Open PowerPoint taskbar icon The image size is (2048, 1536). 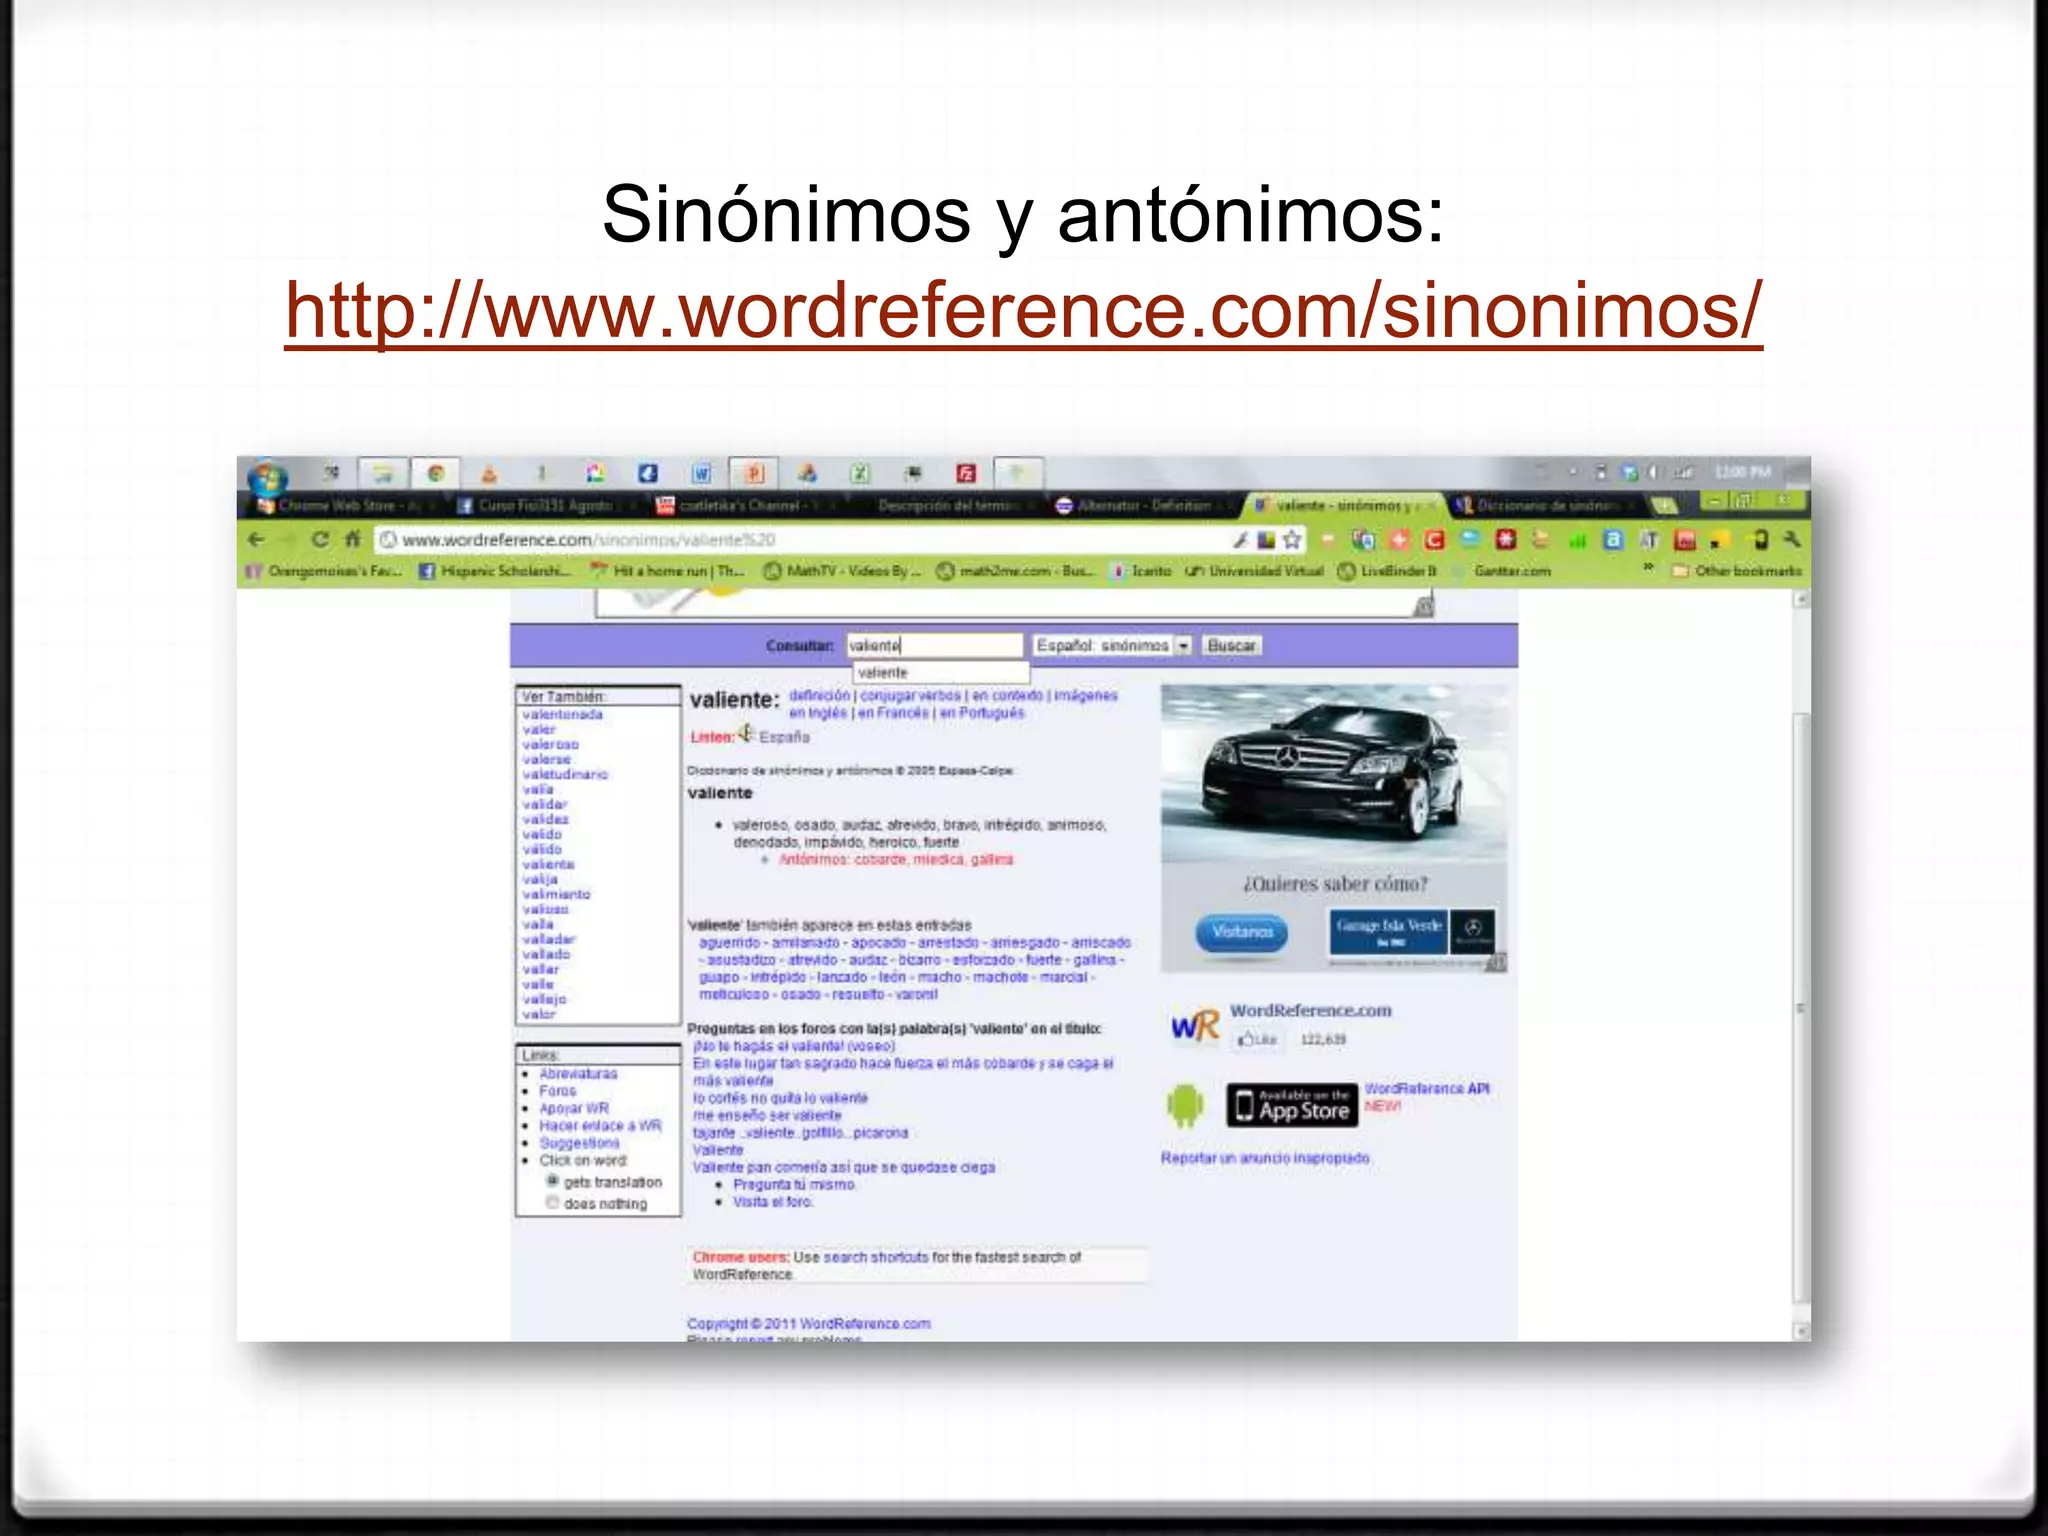(755, 474)
